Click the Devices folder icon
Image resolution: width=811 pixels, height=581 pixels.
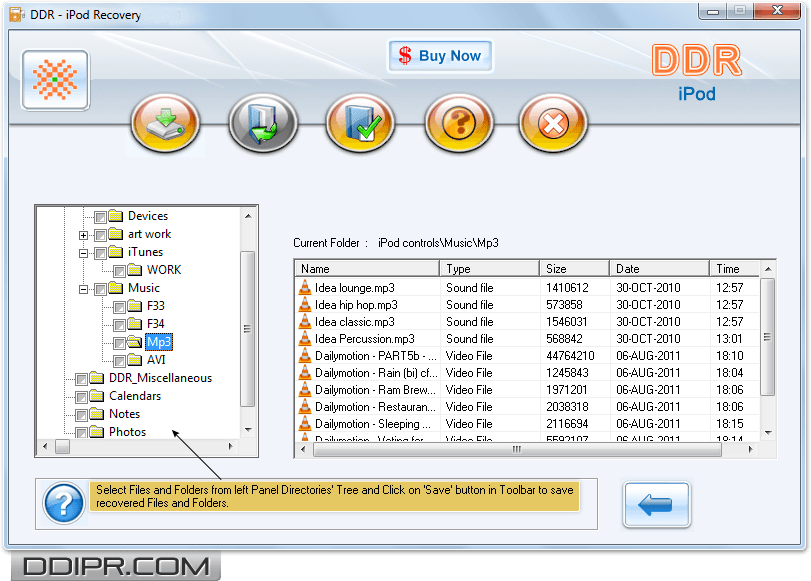click(x=116, y=216)
